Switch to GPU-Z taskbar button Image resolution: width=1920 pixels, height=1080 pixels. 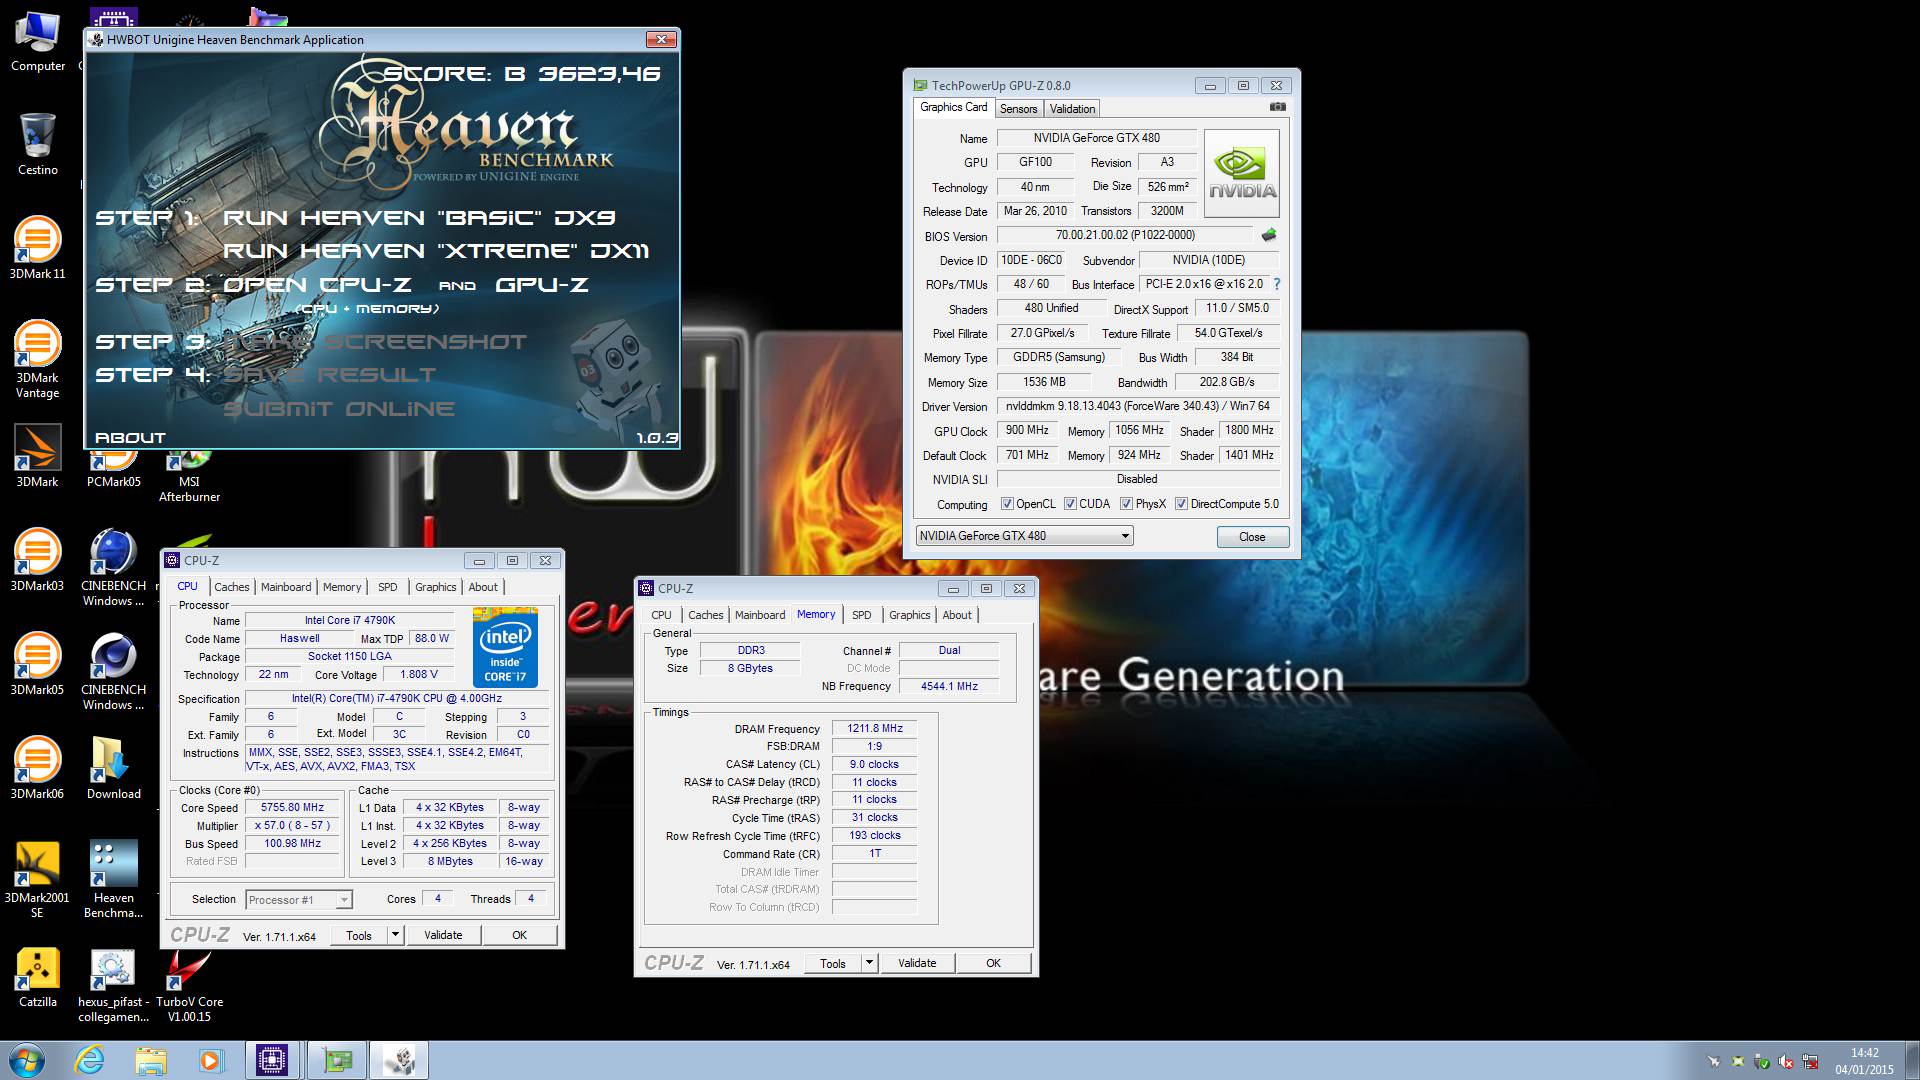(x=337, y=1060)
